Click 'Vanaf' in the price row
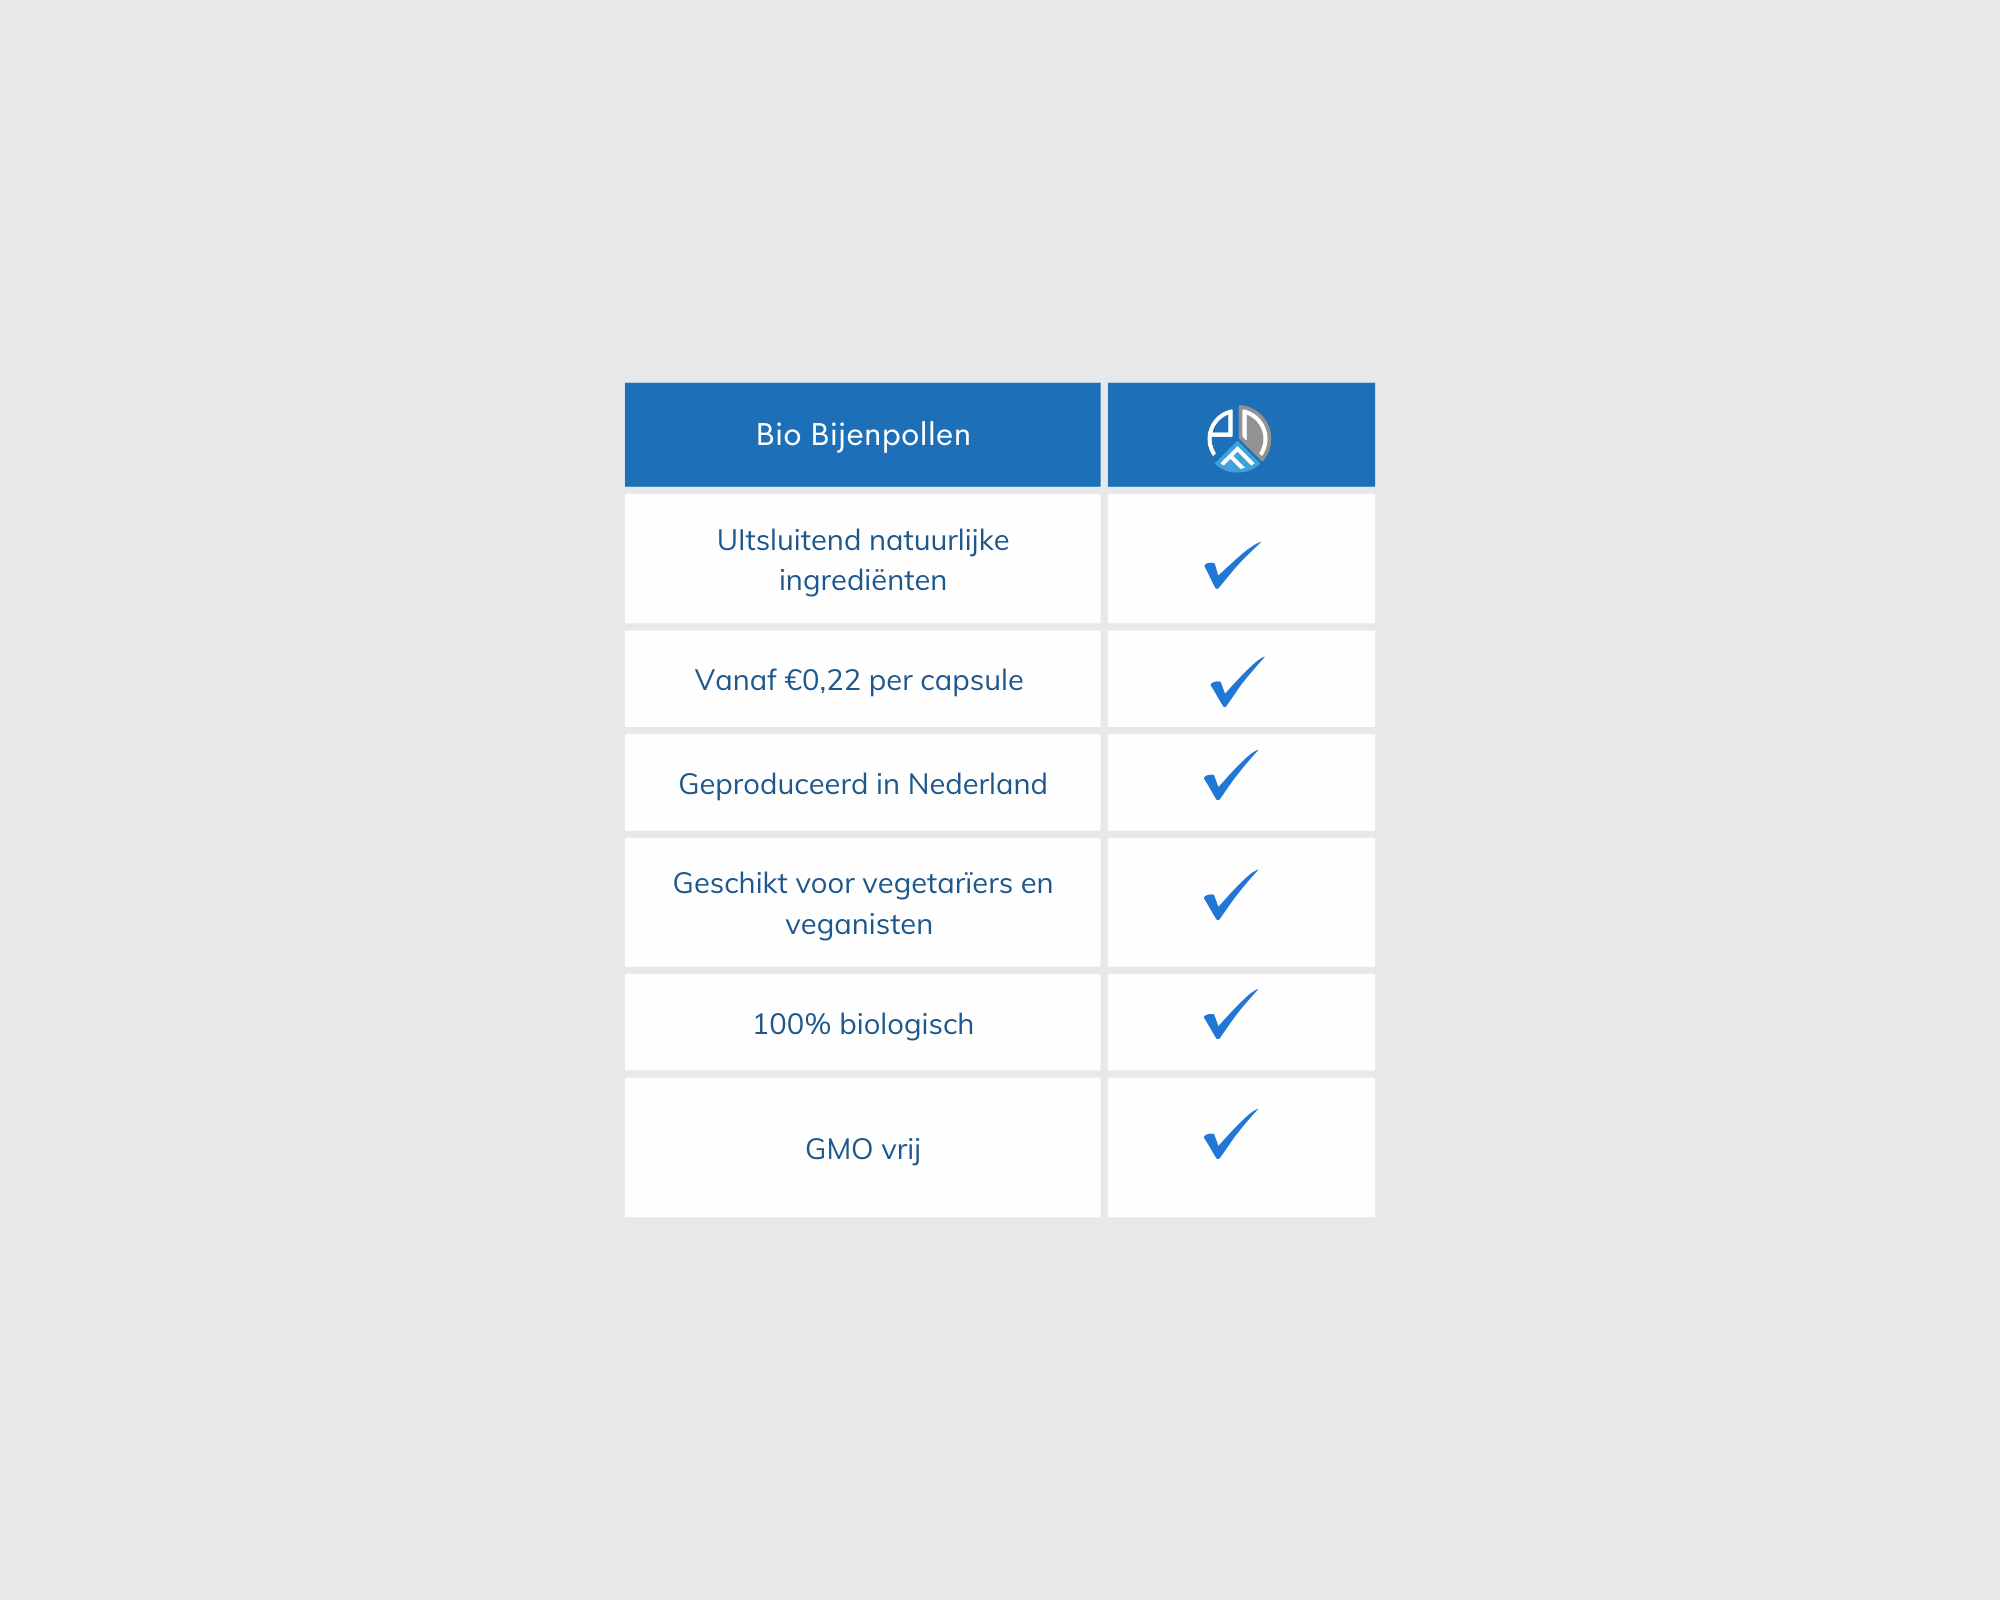This screenshot has width=2000, height=1600. tap(736, 680)
